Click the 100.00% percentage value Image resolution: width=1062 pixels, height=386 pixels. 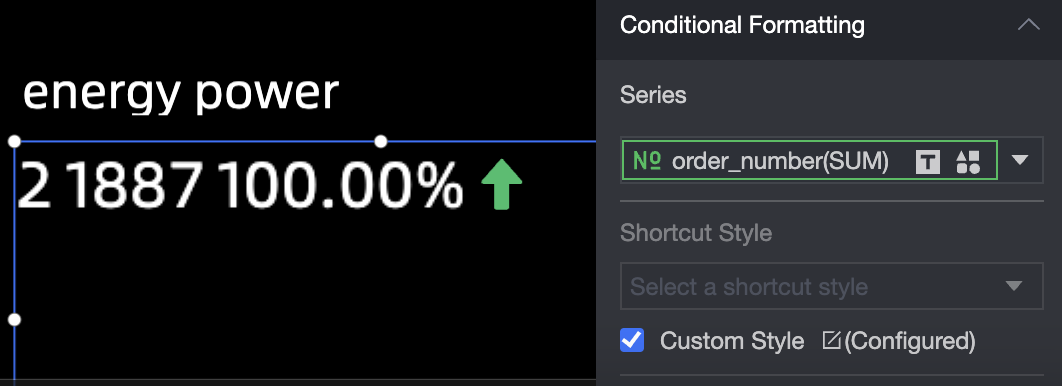tap(343, 185)
